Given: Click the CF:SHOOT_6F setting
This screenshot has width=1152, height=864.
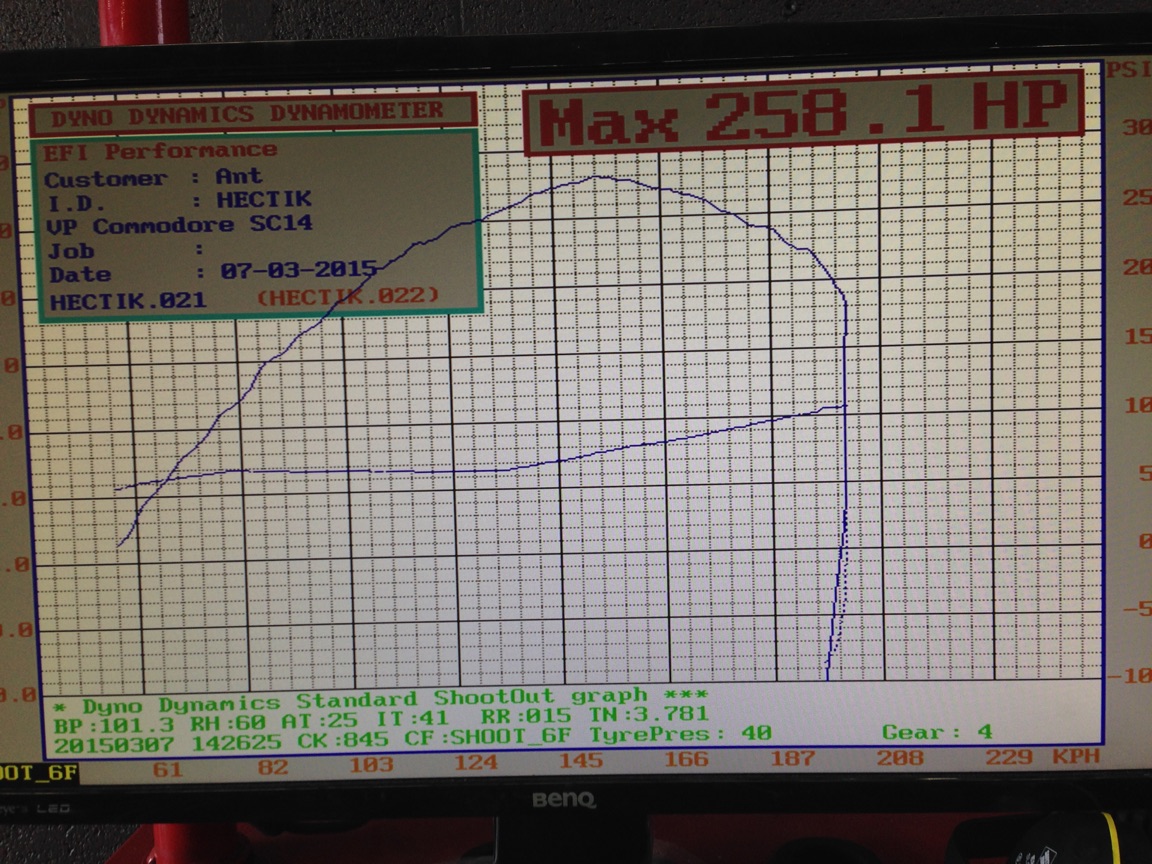Looking at the screenshot, I should point(488,737).
